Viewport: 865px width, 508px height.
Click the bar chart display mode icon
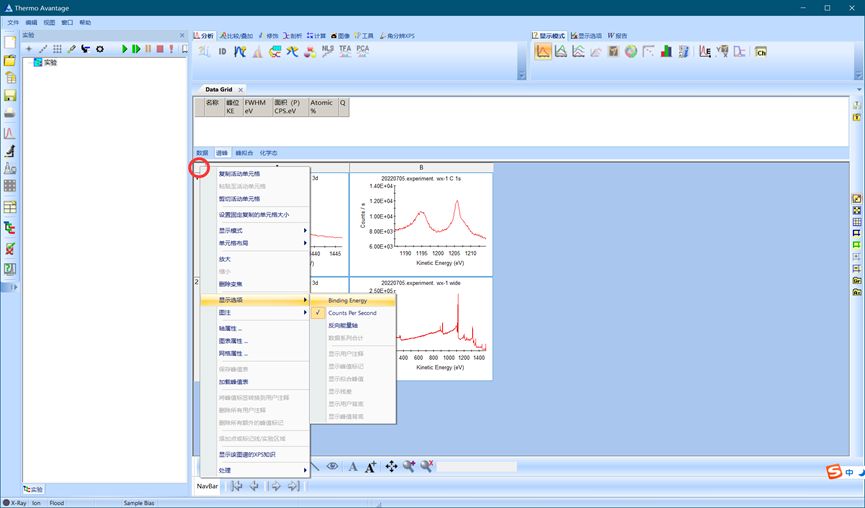[x=666, y=52]
